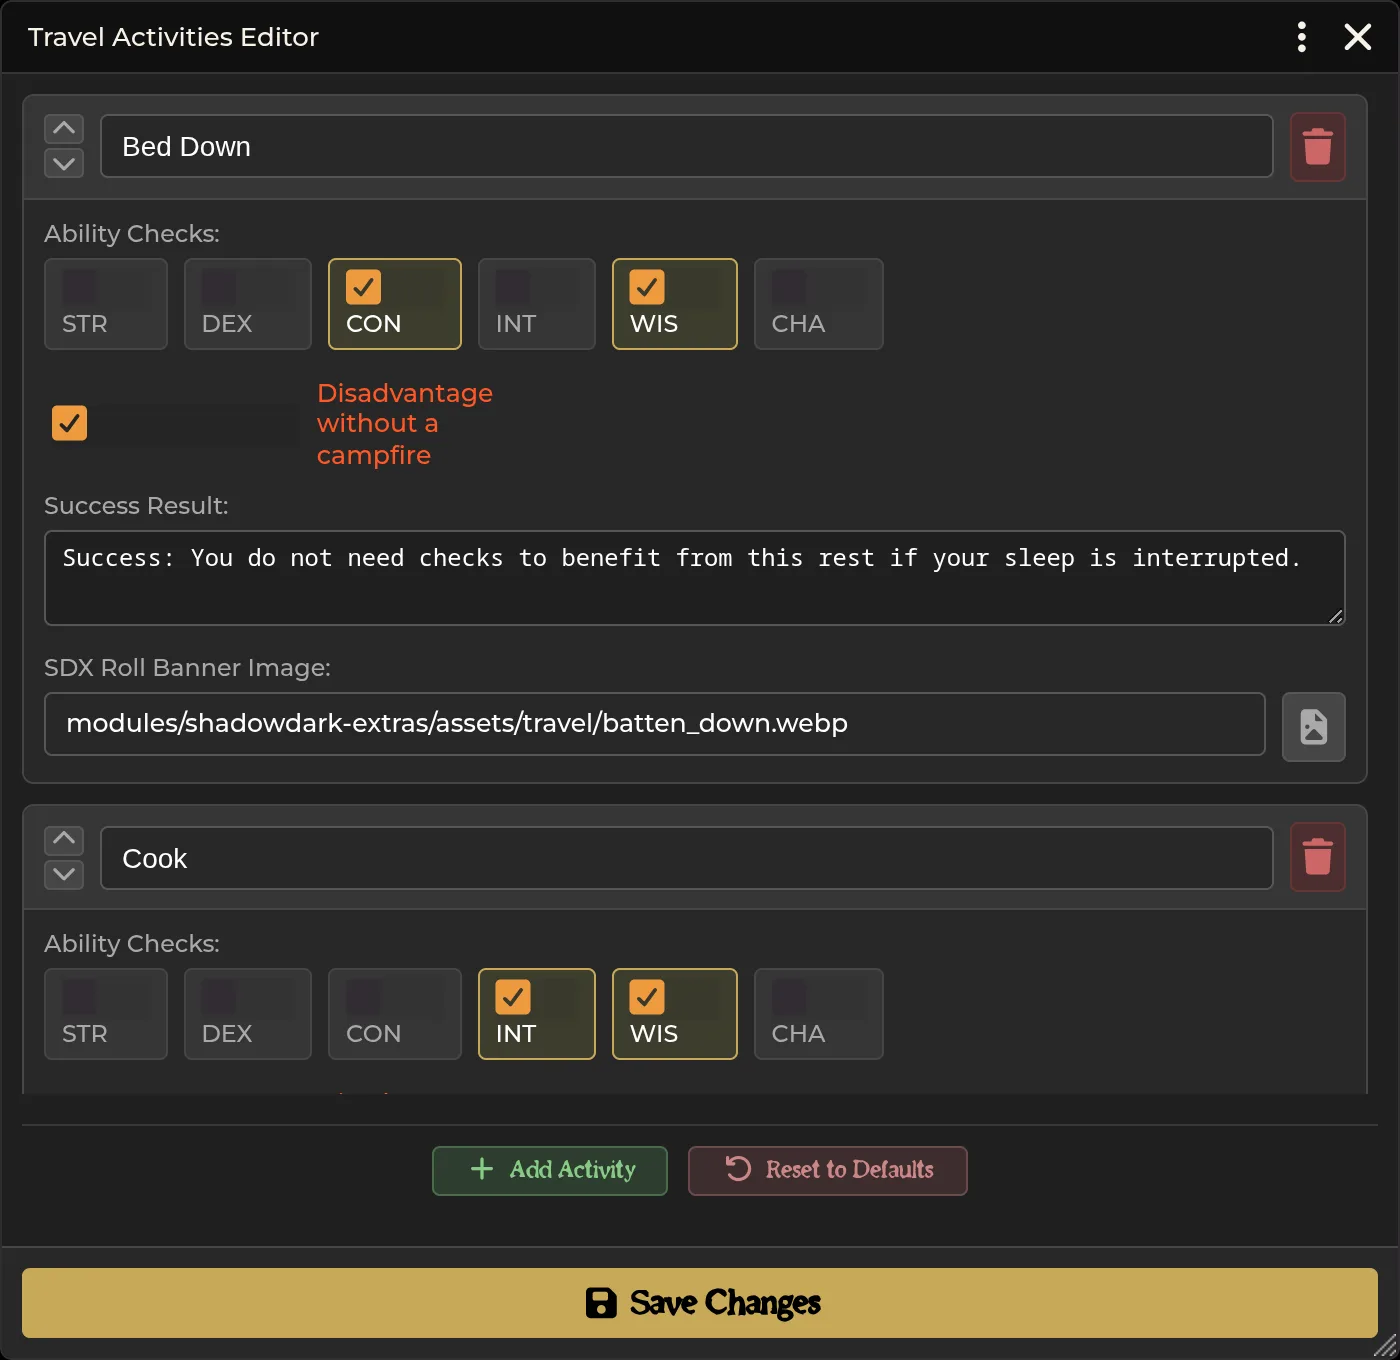This screenshot has width=1400, height=1360.
Task: Enable STR check for Bed Down
Action: click(x=106, y=304)
